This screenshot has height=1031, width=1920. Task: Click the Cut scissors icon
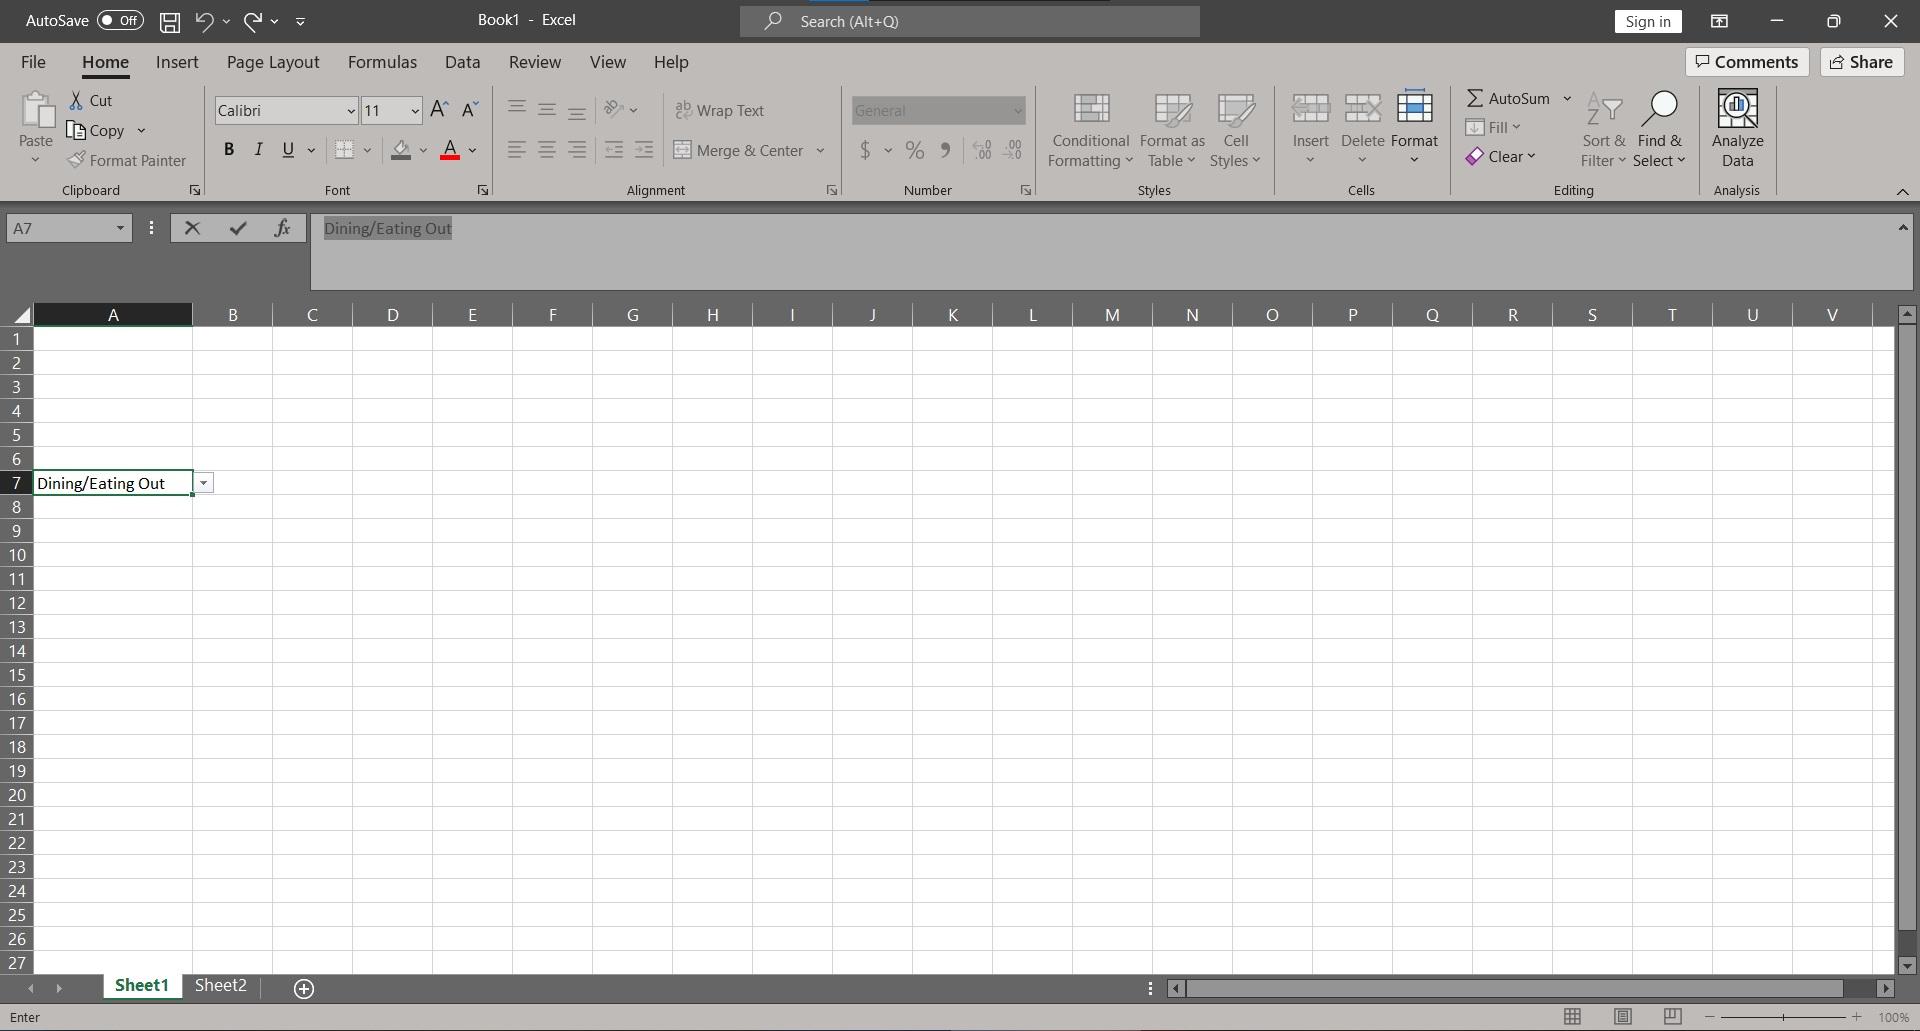click(76, 101)
